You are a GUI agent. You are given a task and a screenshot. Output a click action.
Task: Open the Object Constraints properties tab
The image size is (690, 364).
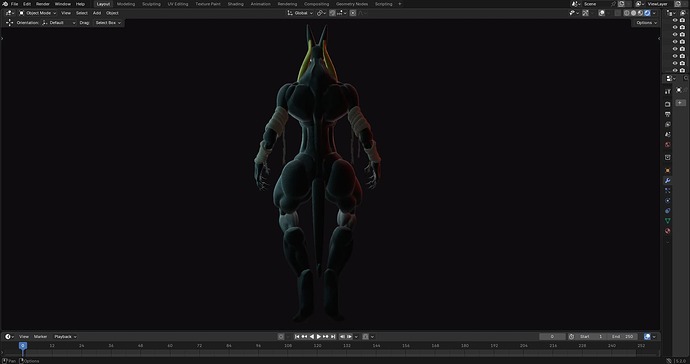[x=668, y=211]
